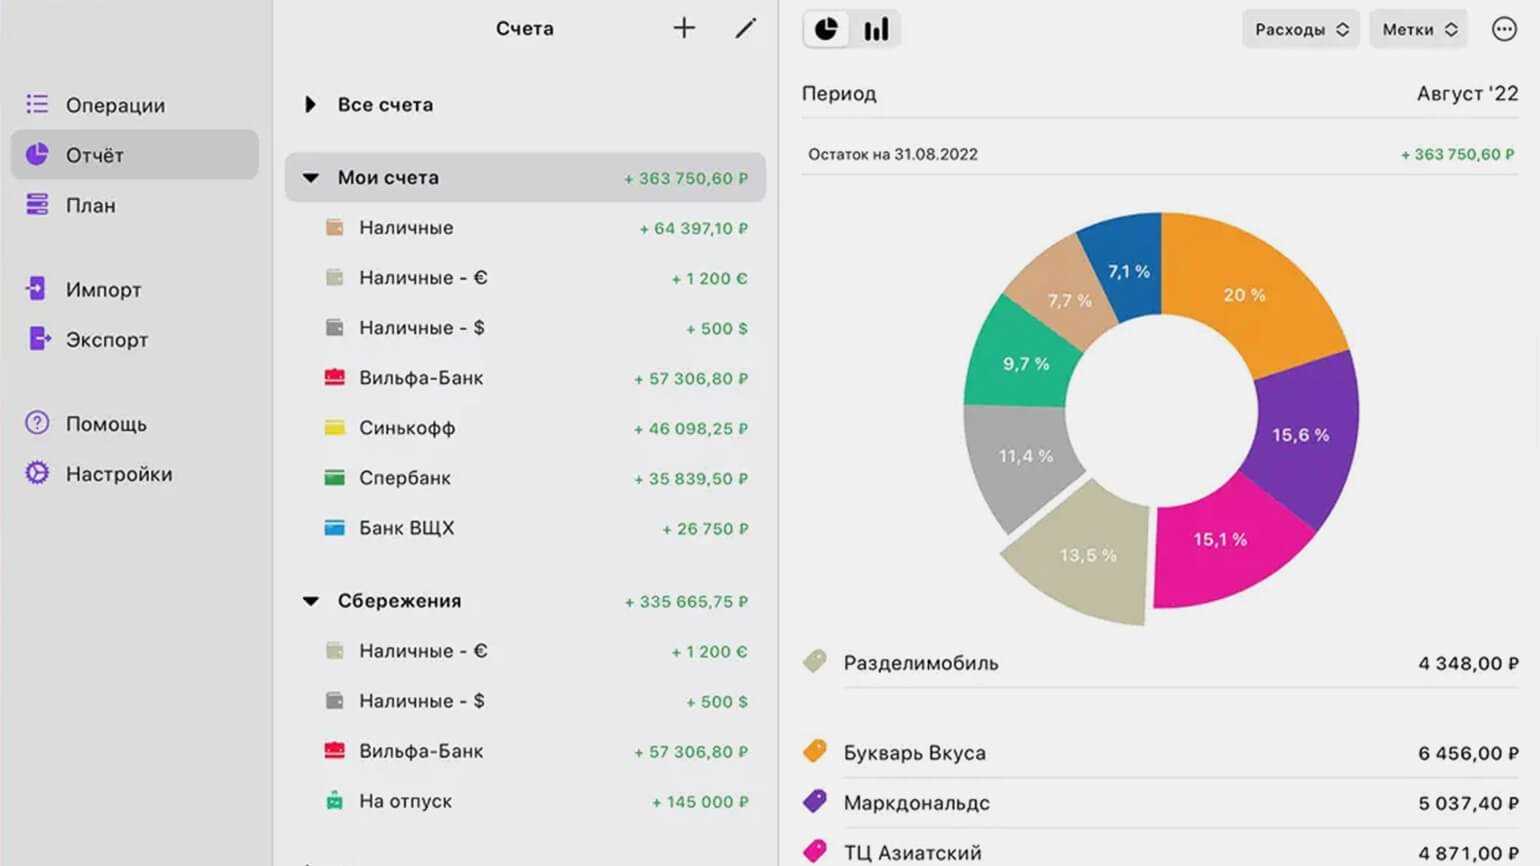
Task: Expand the Все счета group
Action: pyautogui.click(x=310, y=104)
